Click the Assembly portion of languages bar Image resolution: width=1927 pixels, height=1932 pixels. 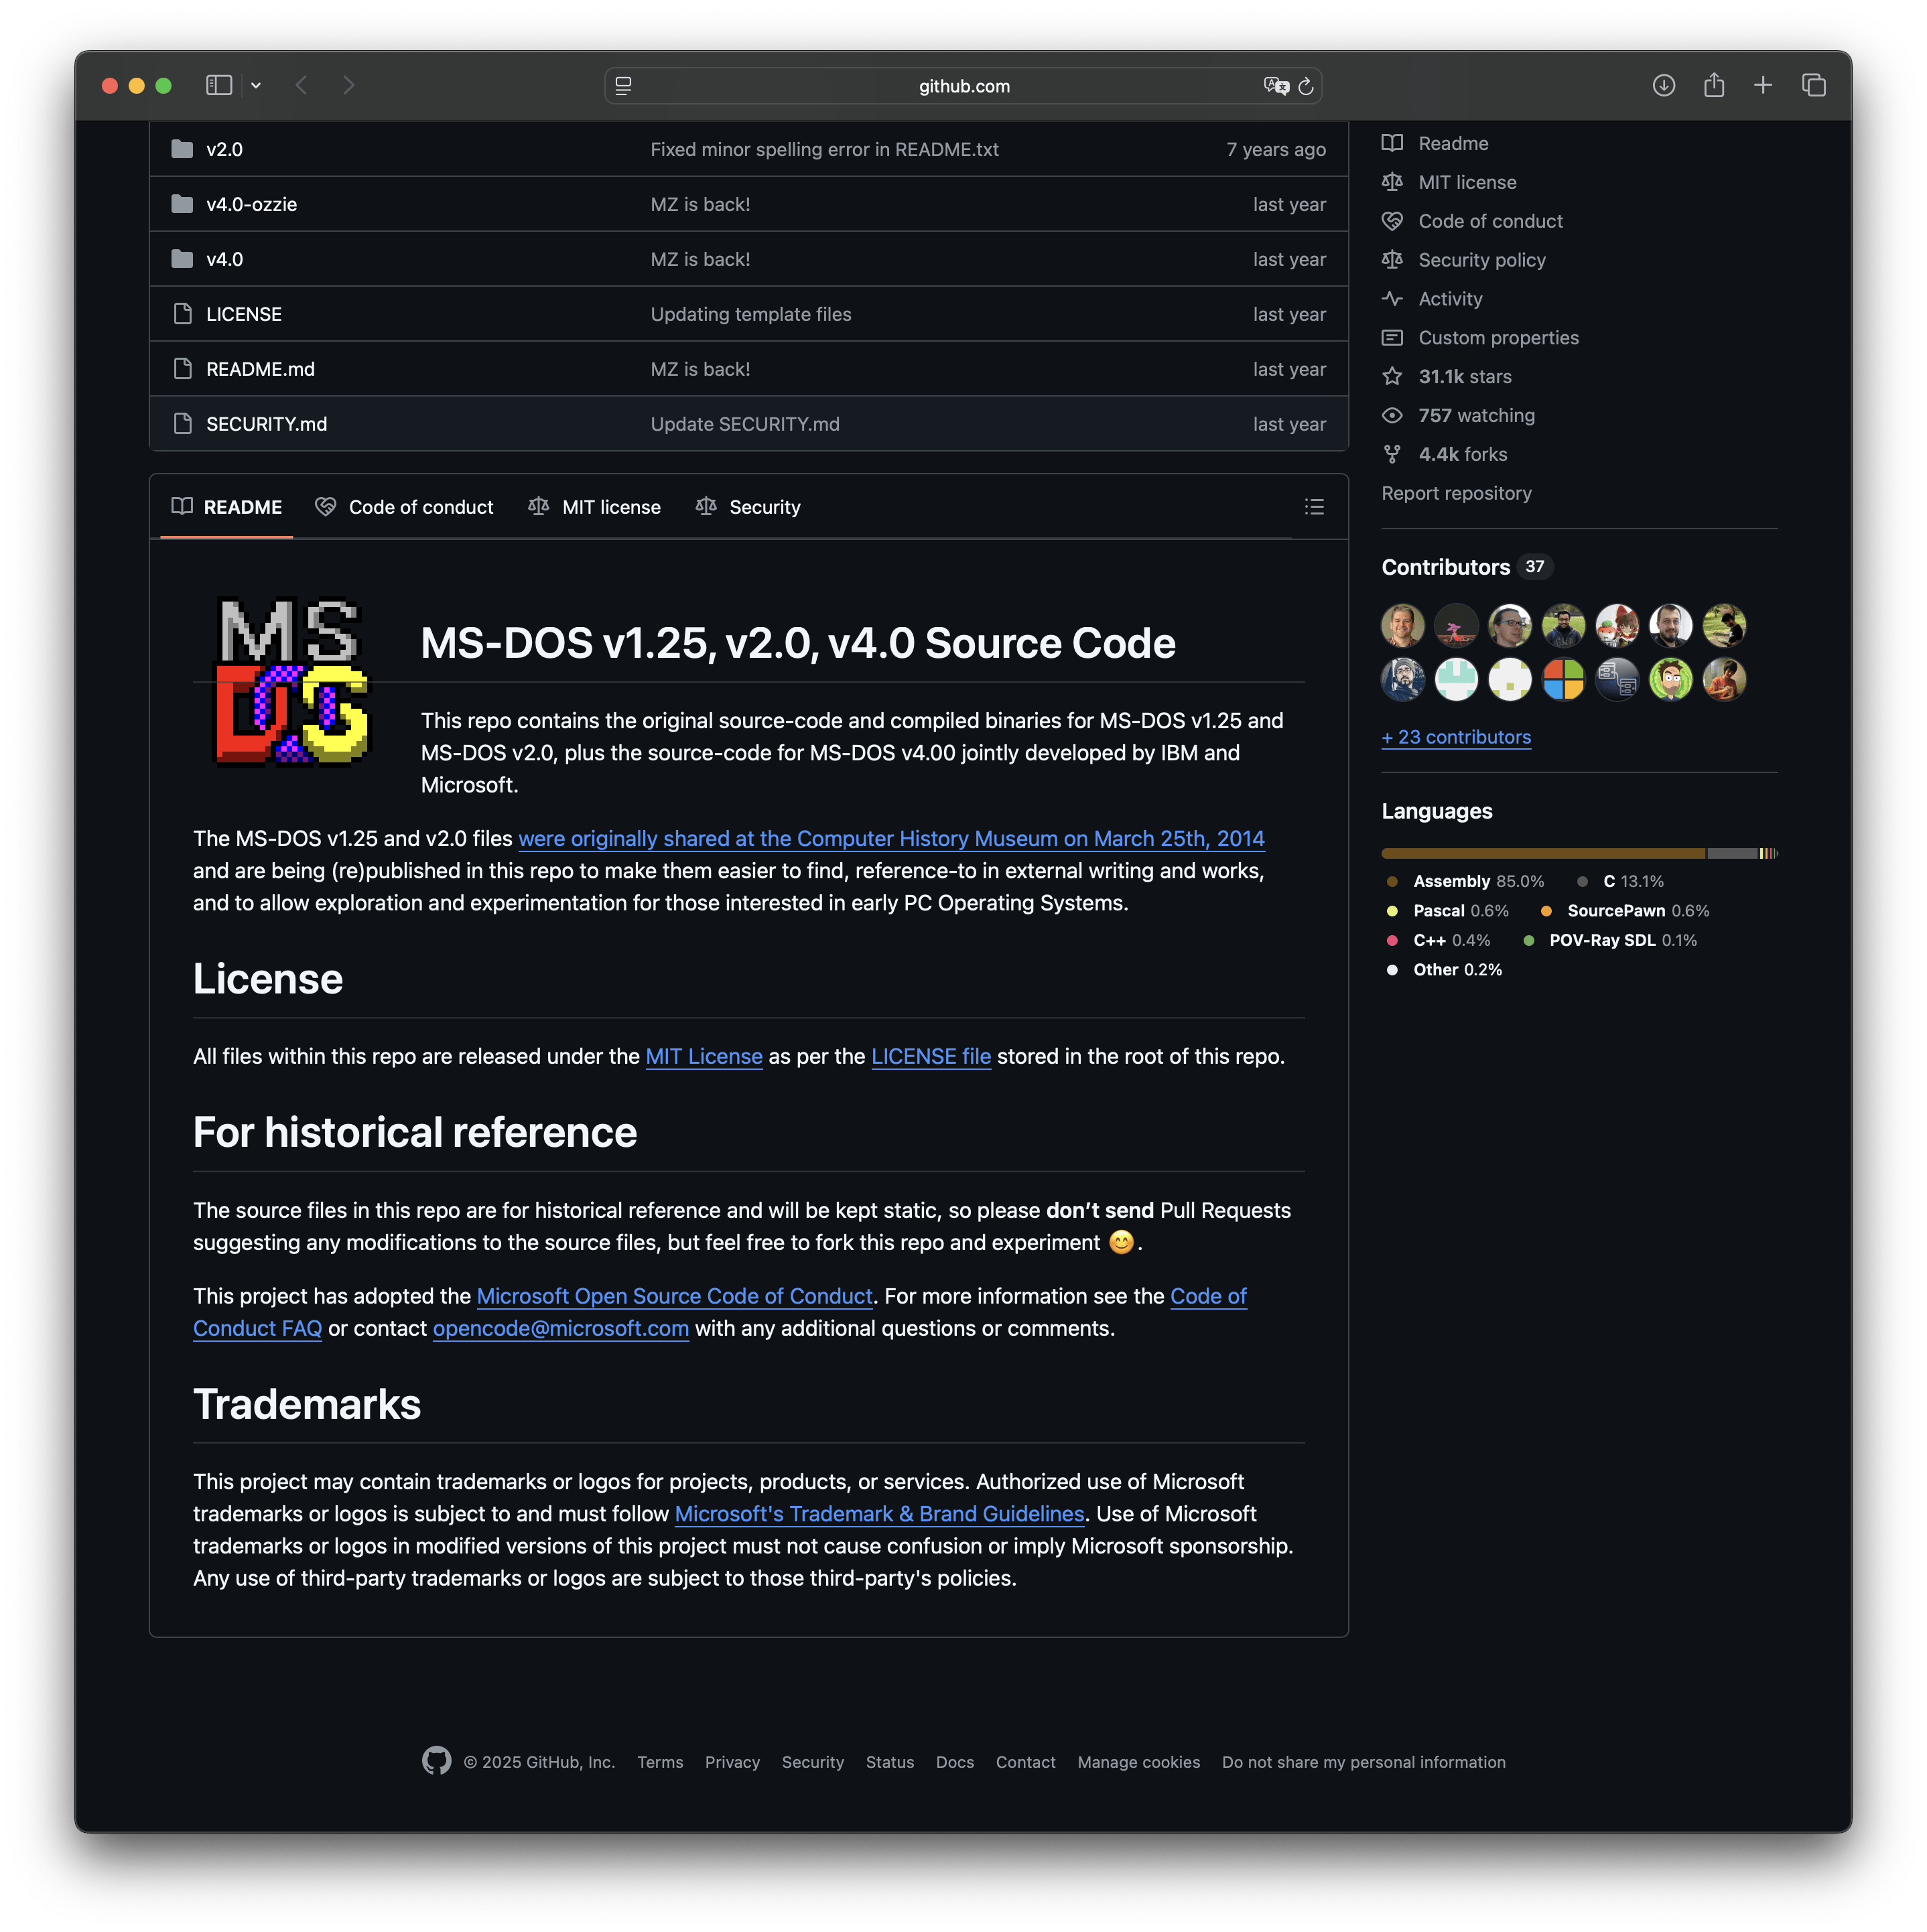point(1543,854)
